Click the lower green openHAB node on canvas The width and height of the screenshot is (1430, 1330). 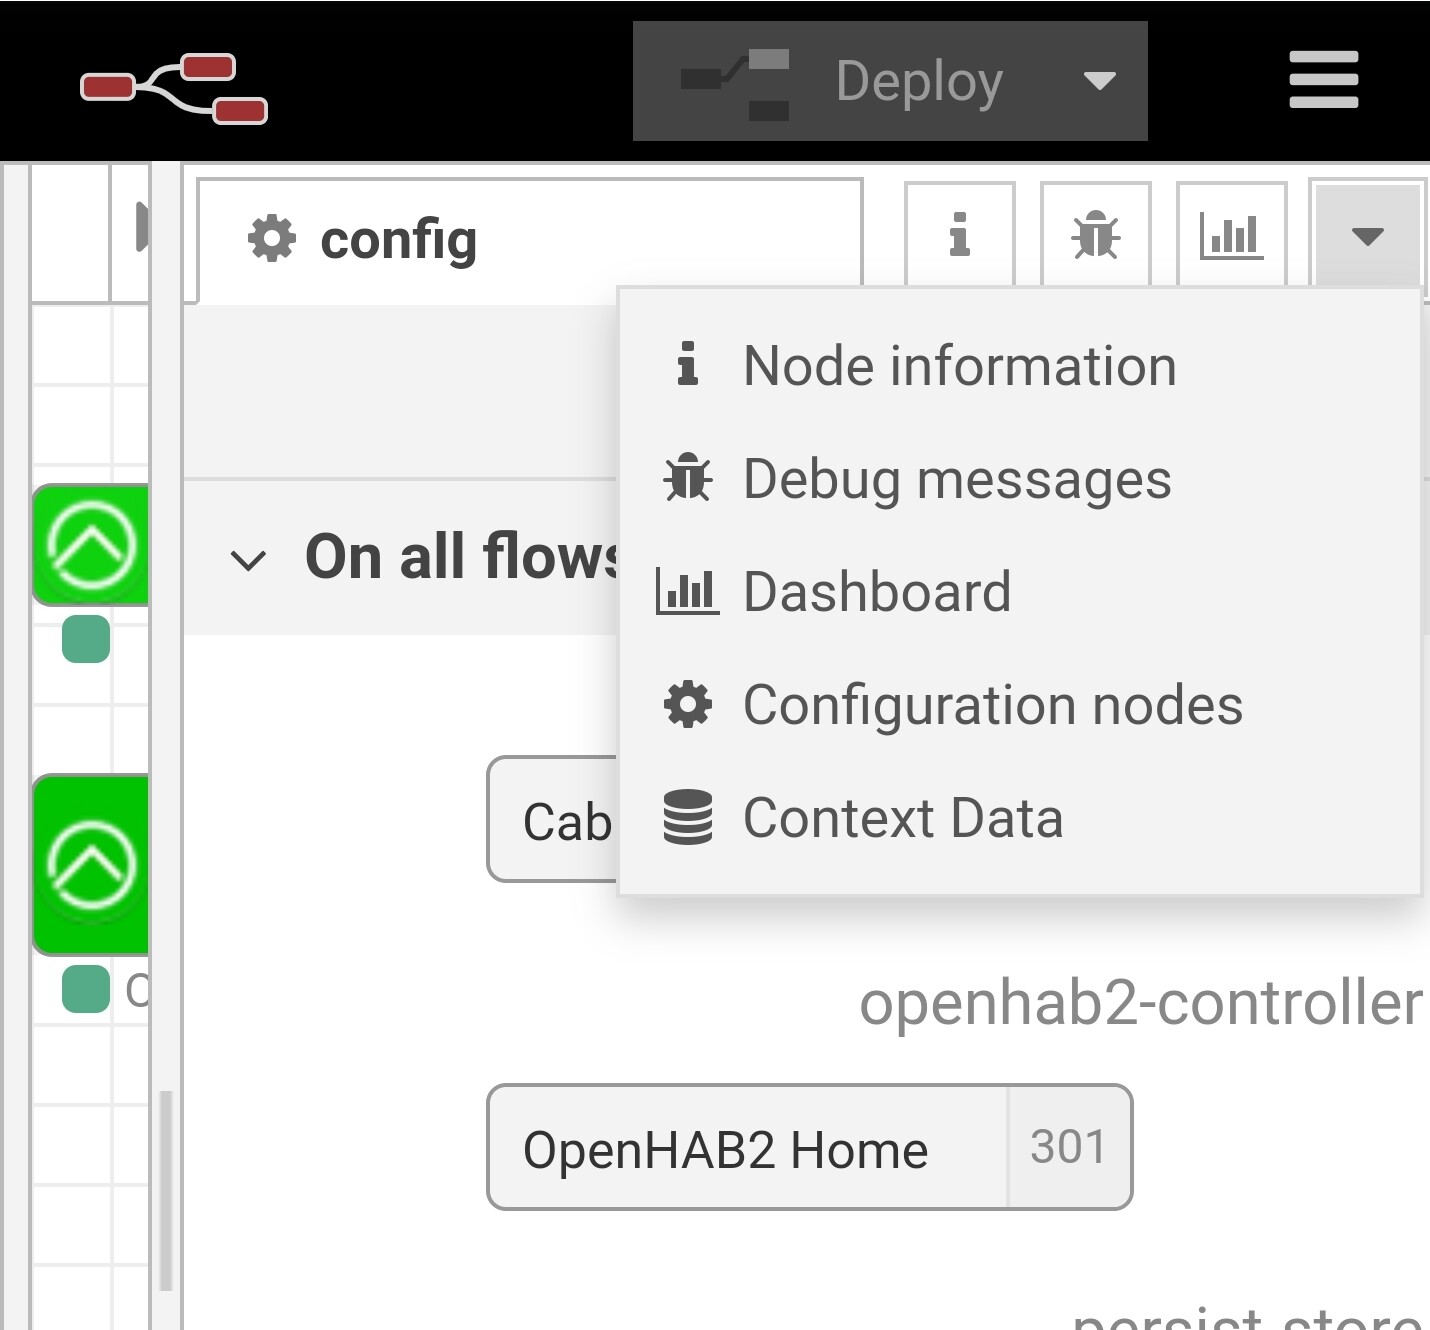[91, 865]
